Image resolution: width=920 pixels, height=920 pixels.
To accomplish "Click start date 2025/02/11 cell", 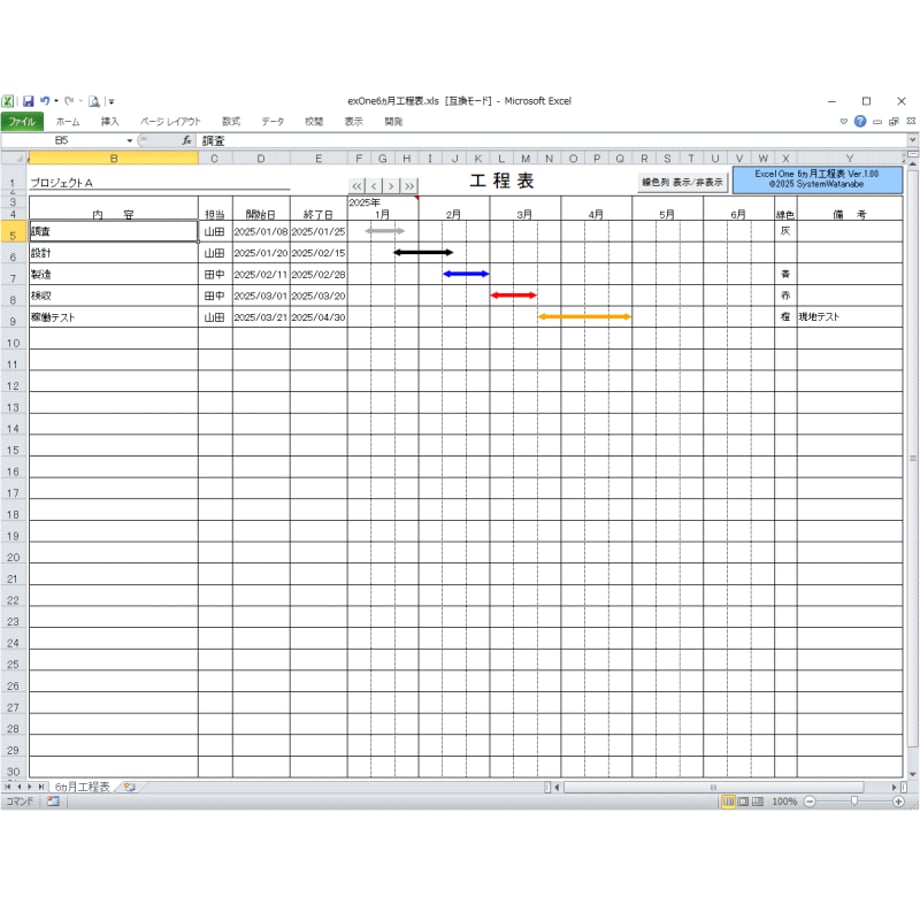I will tap(261, 275).
